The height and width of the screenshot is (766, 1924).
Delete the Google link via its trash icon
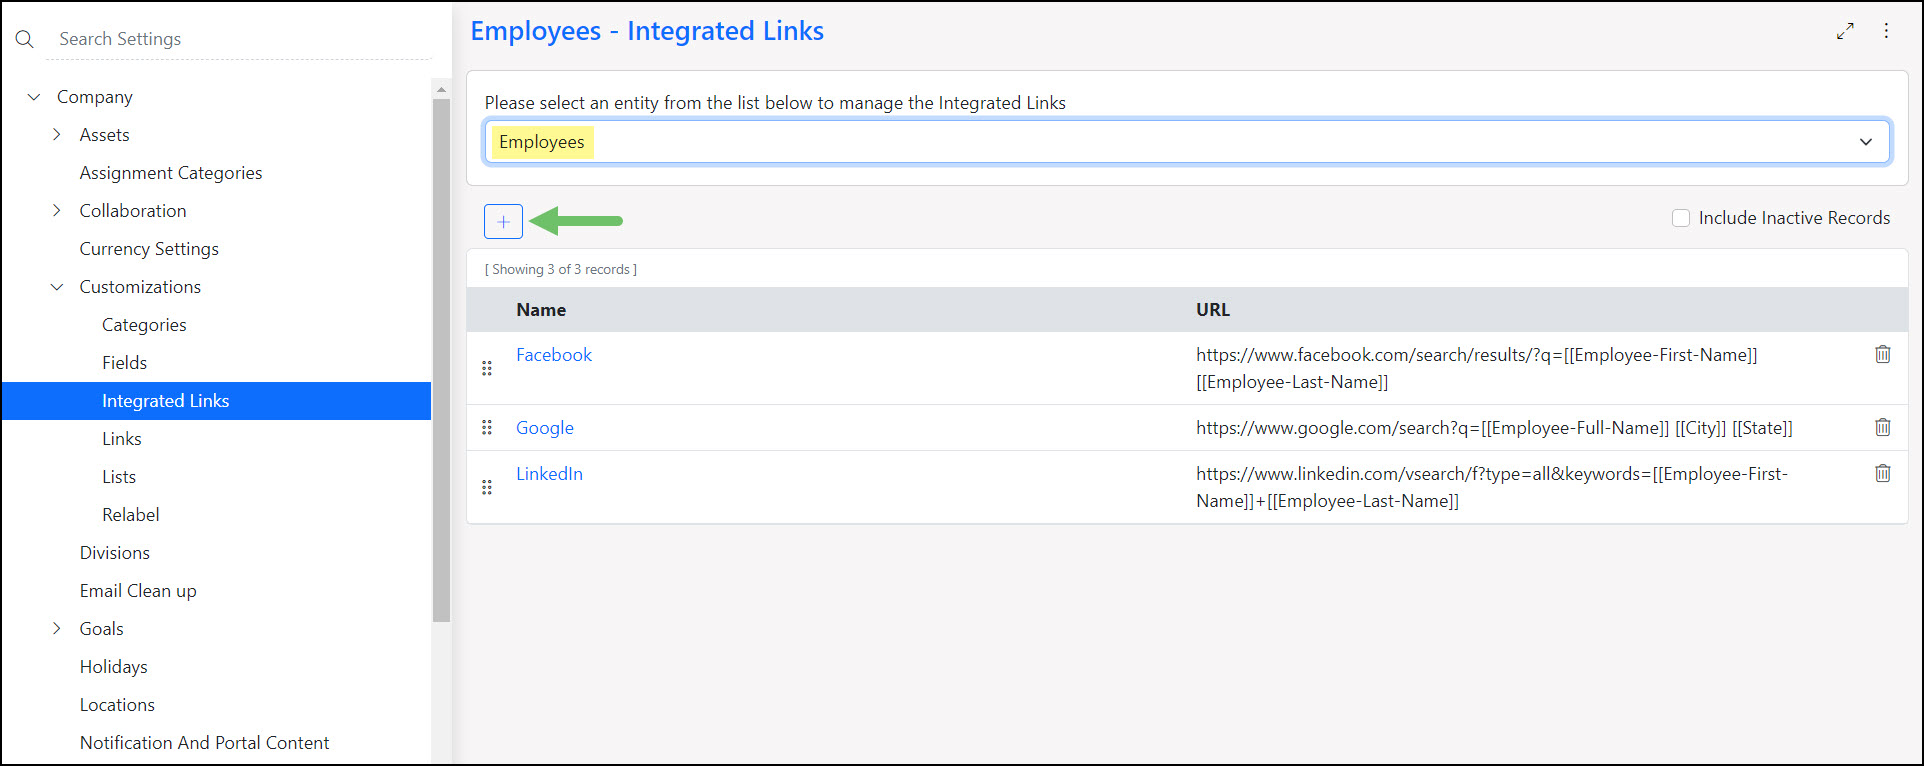[1882, 427]
